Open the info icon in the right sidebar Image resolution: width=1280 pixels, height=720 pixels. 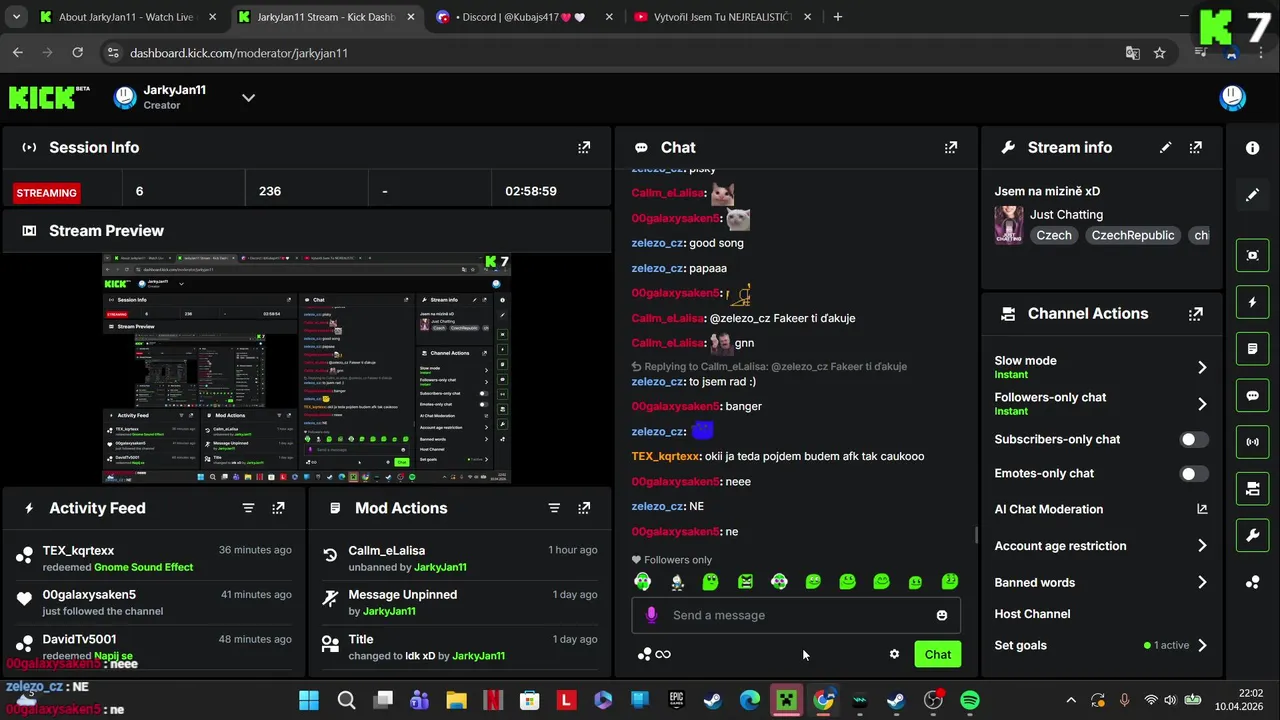[1252, 148]
